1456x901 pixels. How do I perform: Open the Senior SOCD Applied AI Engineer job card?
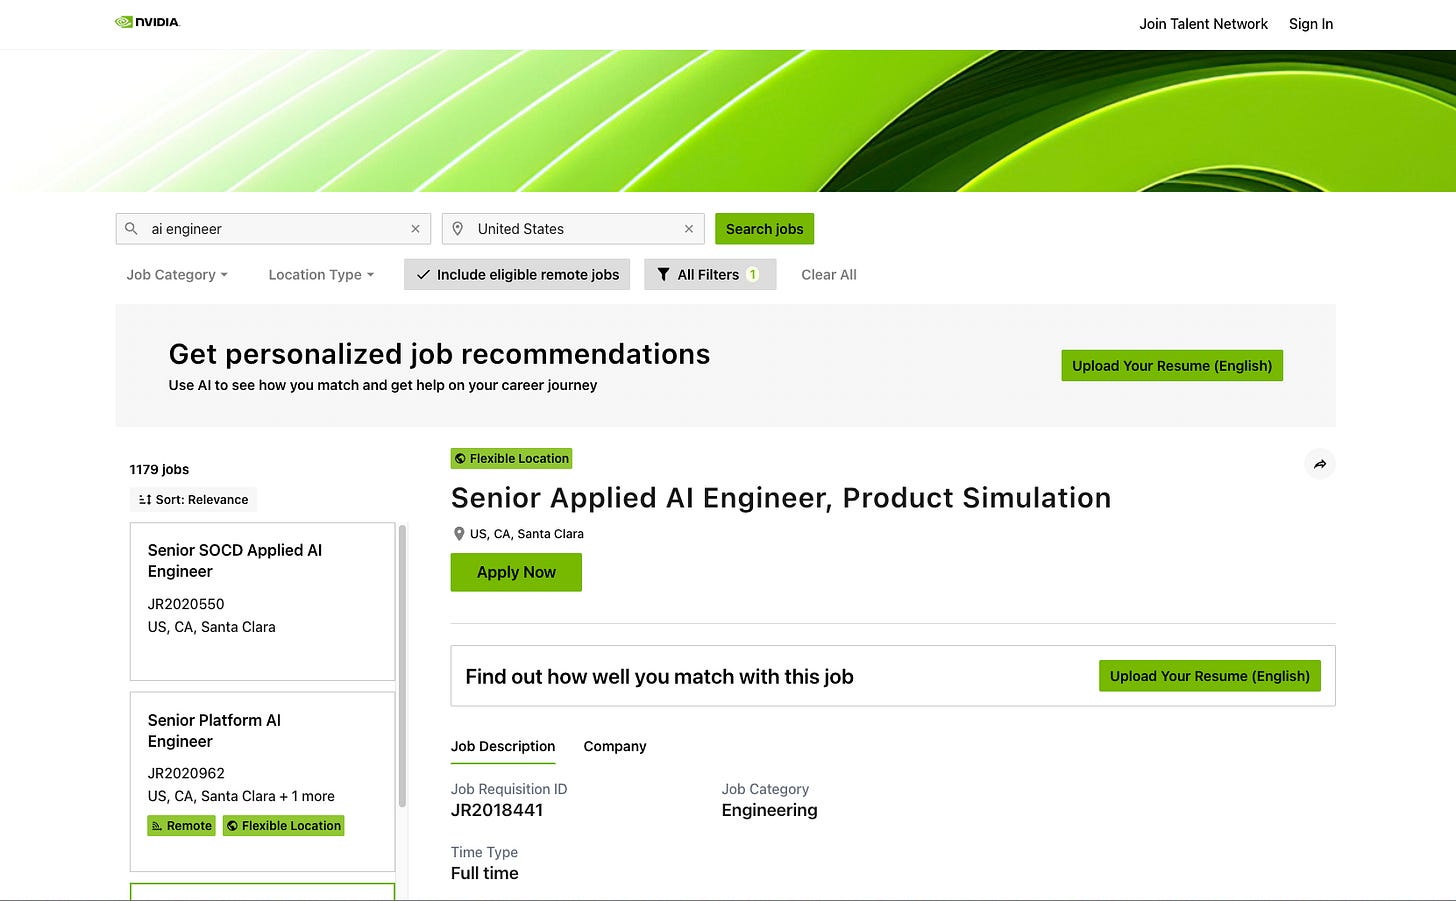pos(262,601)
